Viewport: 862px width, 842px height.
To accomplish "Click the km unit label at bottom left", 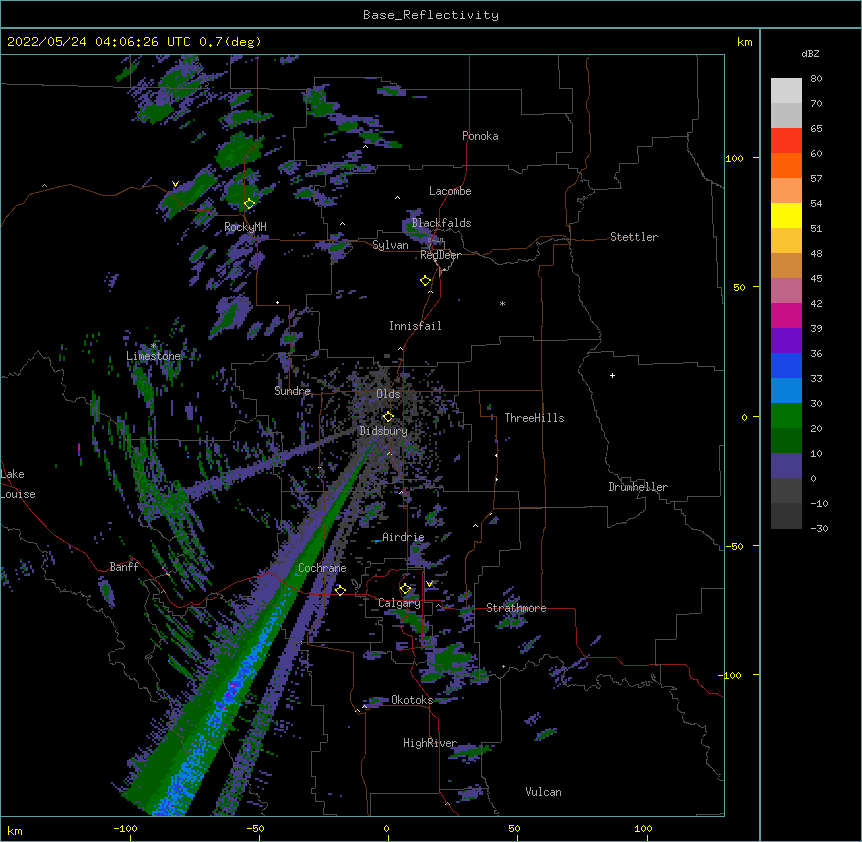I will 15,830.
